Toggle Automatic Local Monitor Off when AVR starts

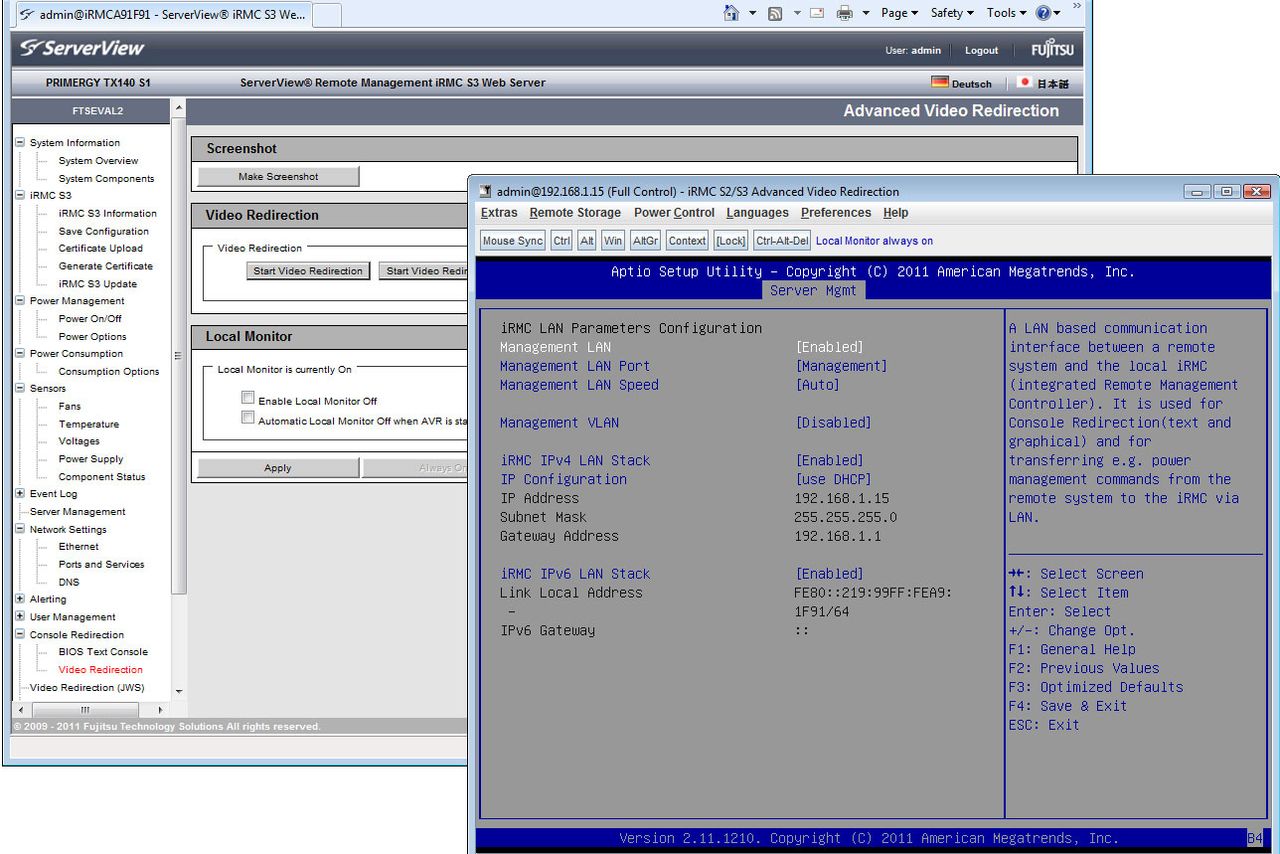pyautogui.click(x=248, y=418)
